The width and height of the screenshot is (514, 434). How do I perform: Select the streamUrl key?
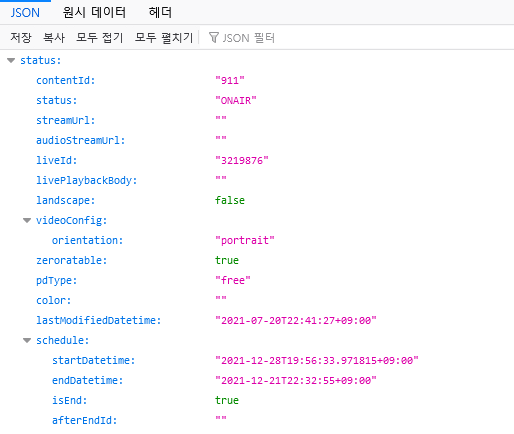tap(66, 120)
